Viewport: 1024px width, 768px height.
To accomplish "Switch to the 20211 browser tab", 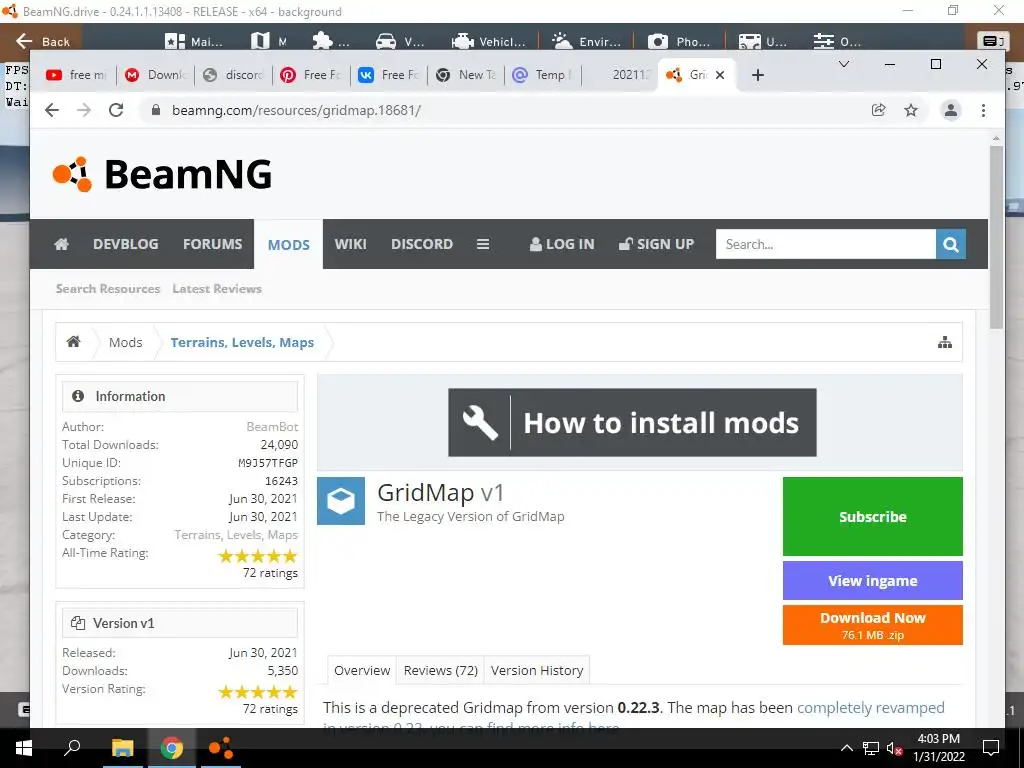I will pyautogui.click(x=620, y=75).
